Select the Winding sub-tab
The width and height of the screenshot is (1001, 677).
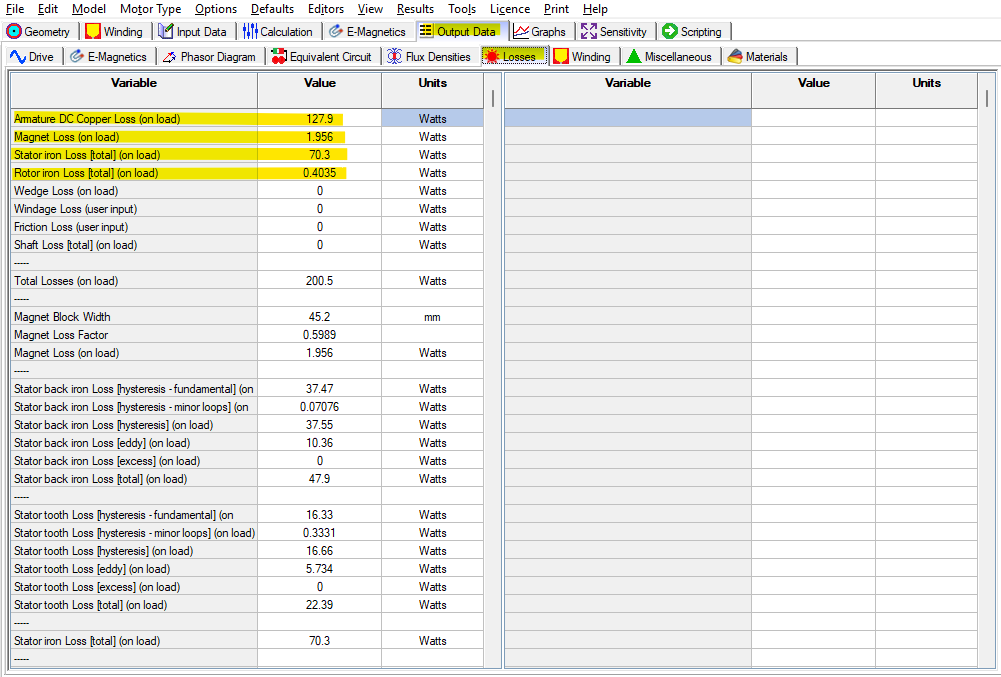(x=583, y=56)
